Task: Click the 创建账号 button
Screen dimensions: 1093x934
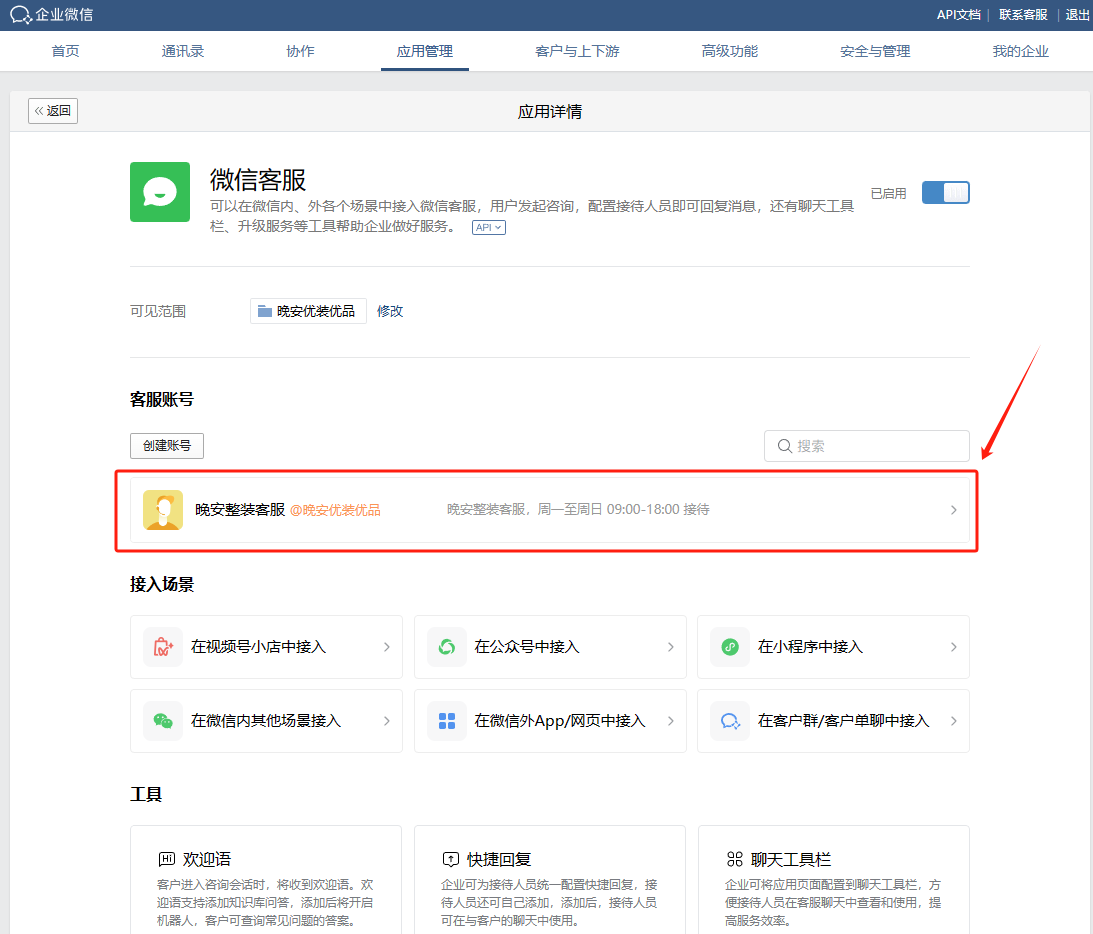Action: (x=167, y=446)
